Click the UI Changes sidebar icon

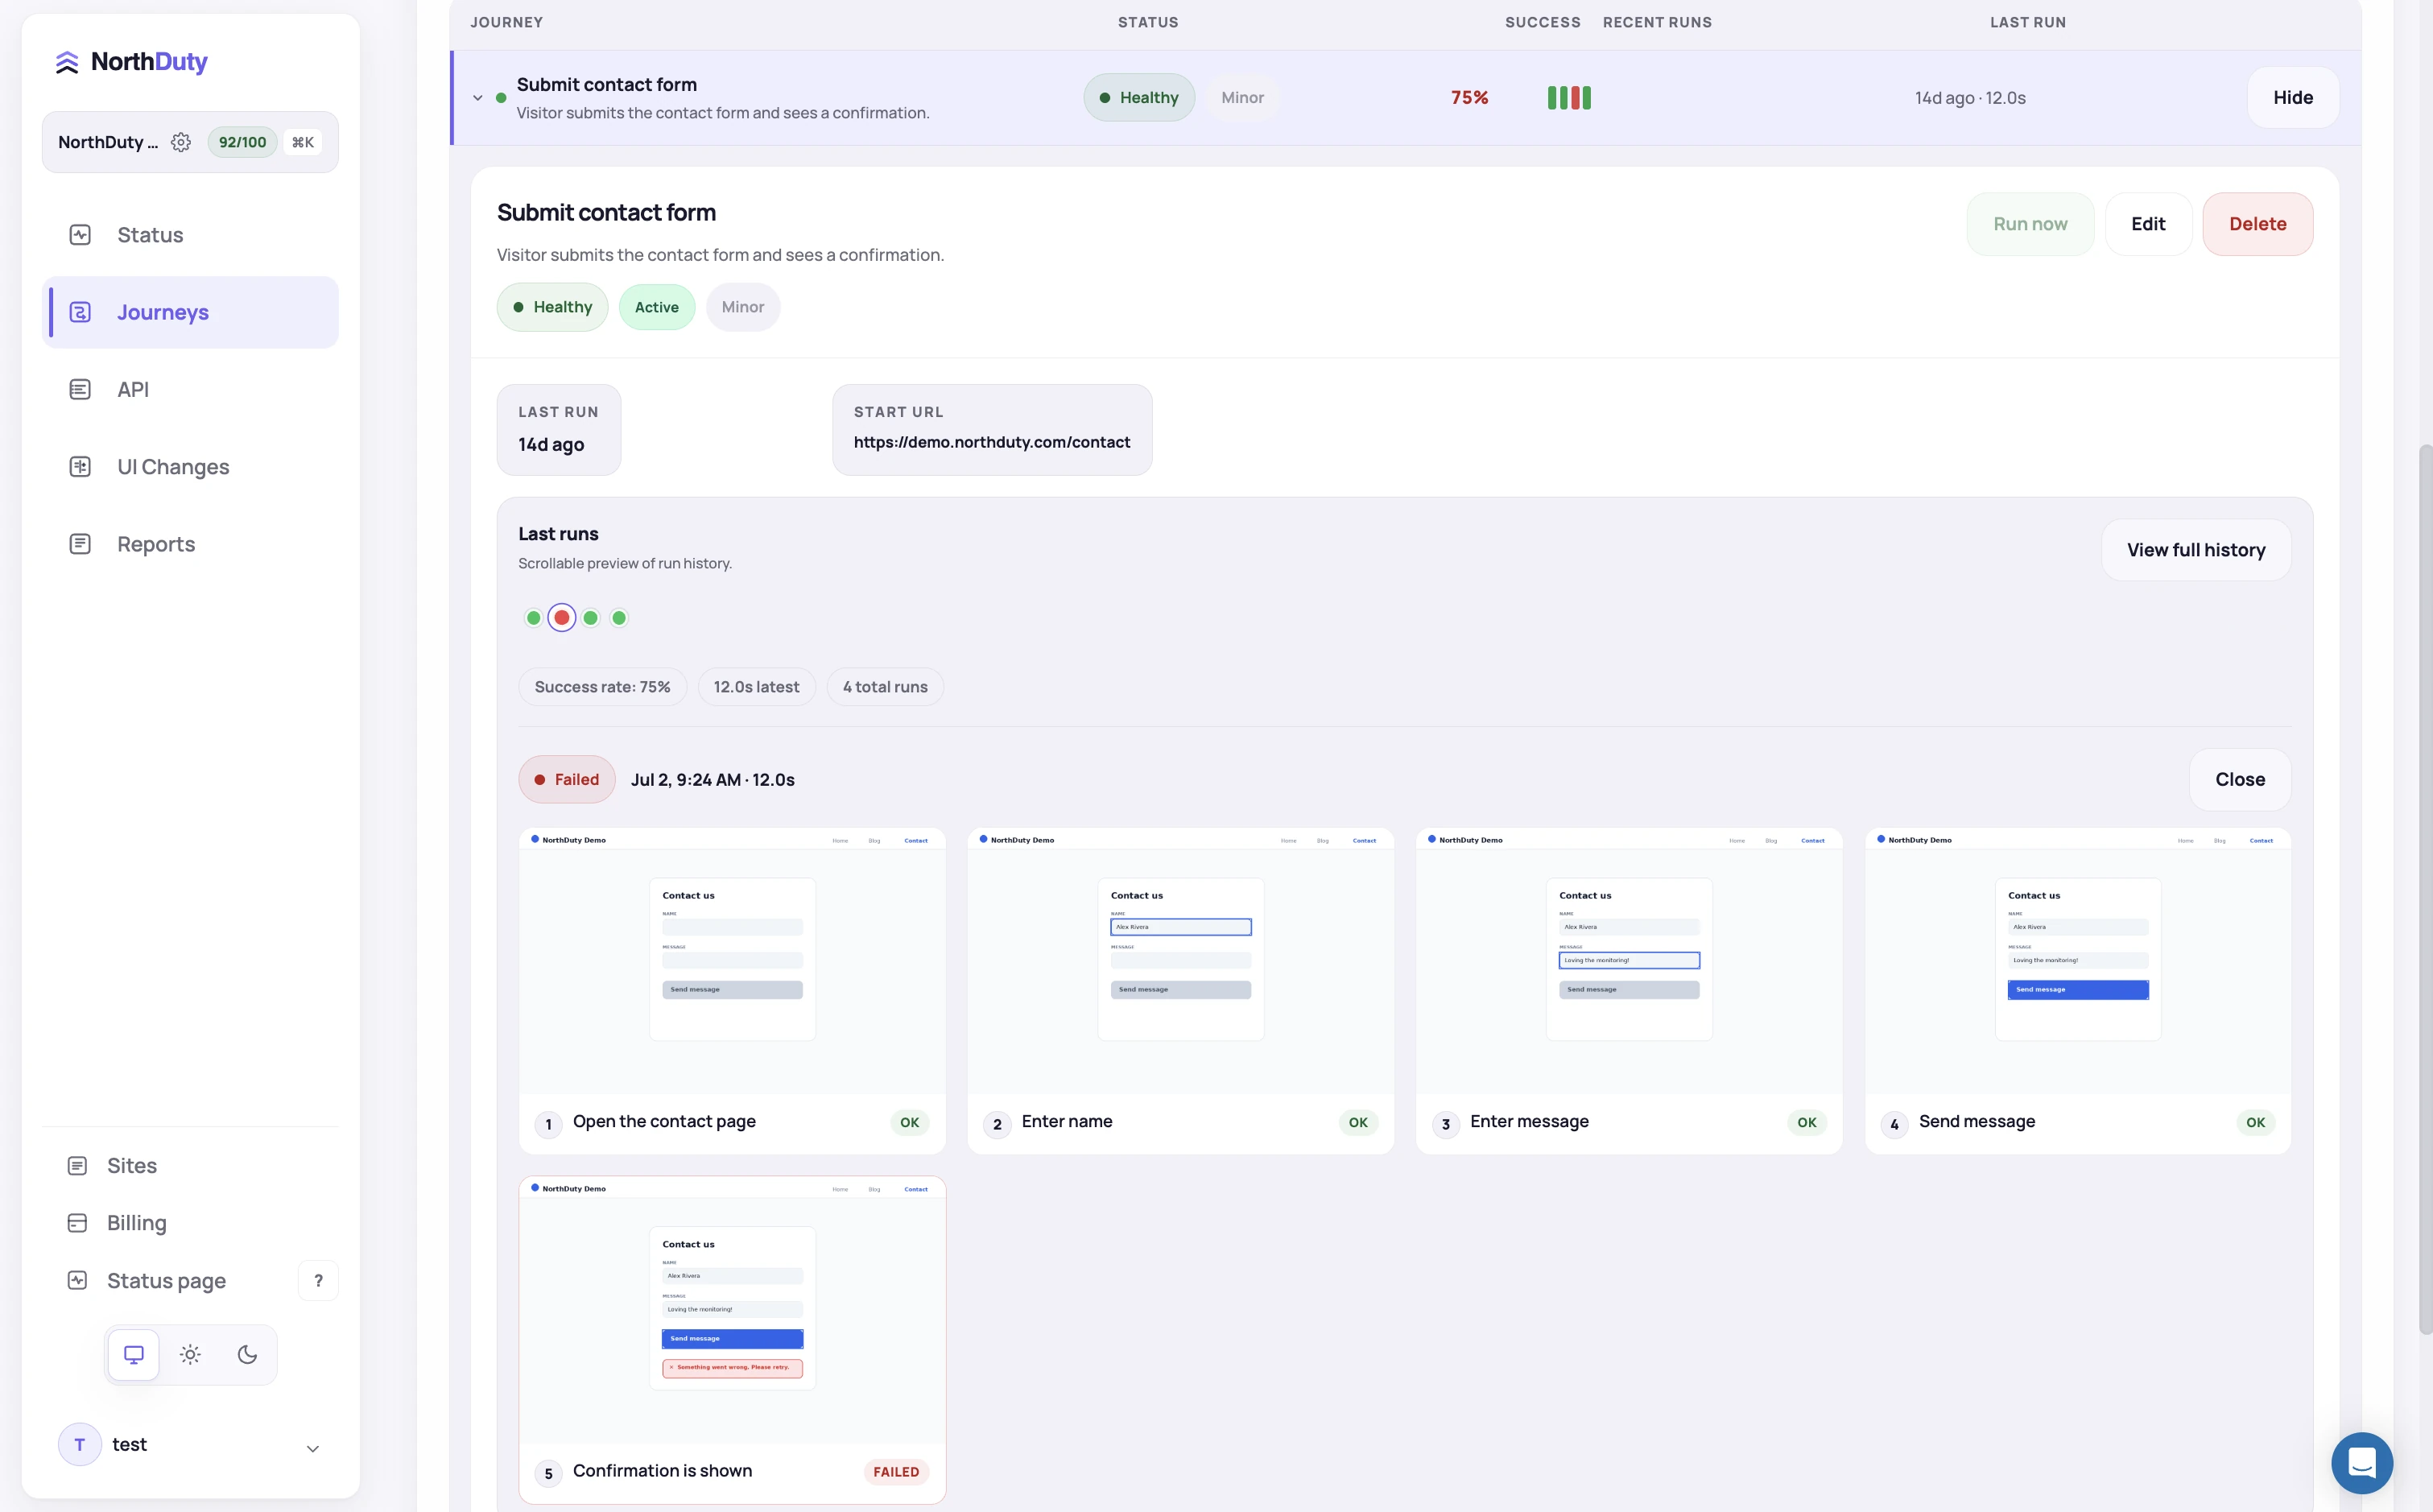click(x=80, y=467)
